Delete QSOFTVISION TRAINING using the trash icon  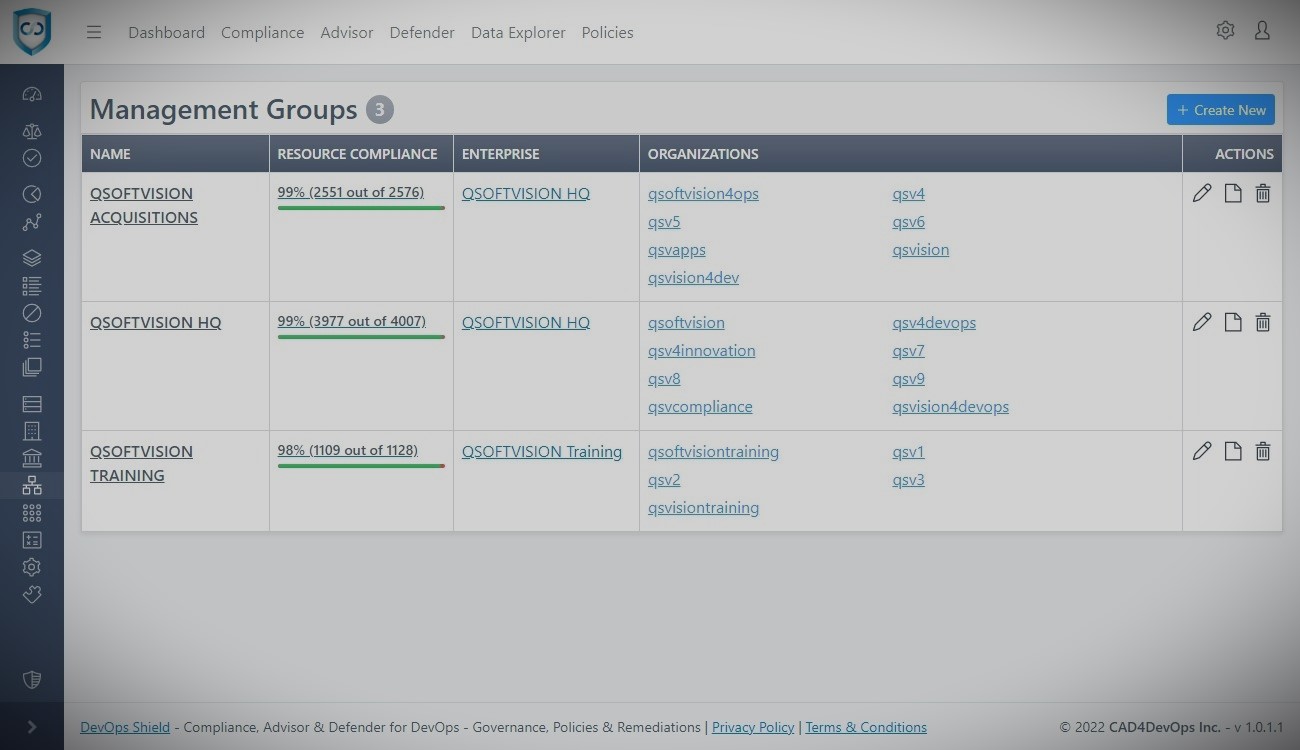pyautogui.click(x=1263, y=451)
